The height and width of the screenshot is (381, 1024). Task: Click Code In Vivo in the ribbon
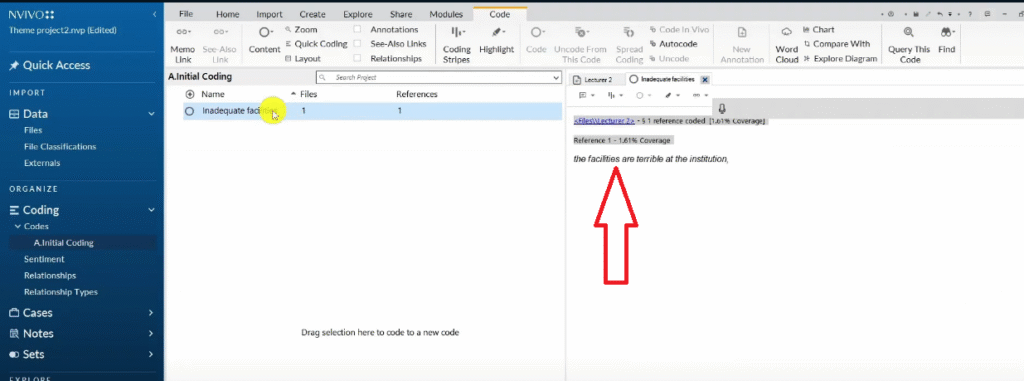pyautogui.click(x=680, y=29)
